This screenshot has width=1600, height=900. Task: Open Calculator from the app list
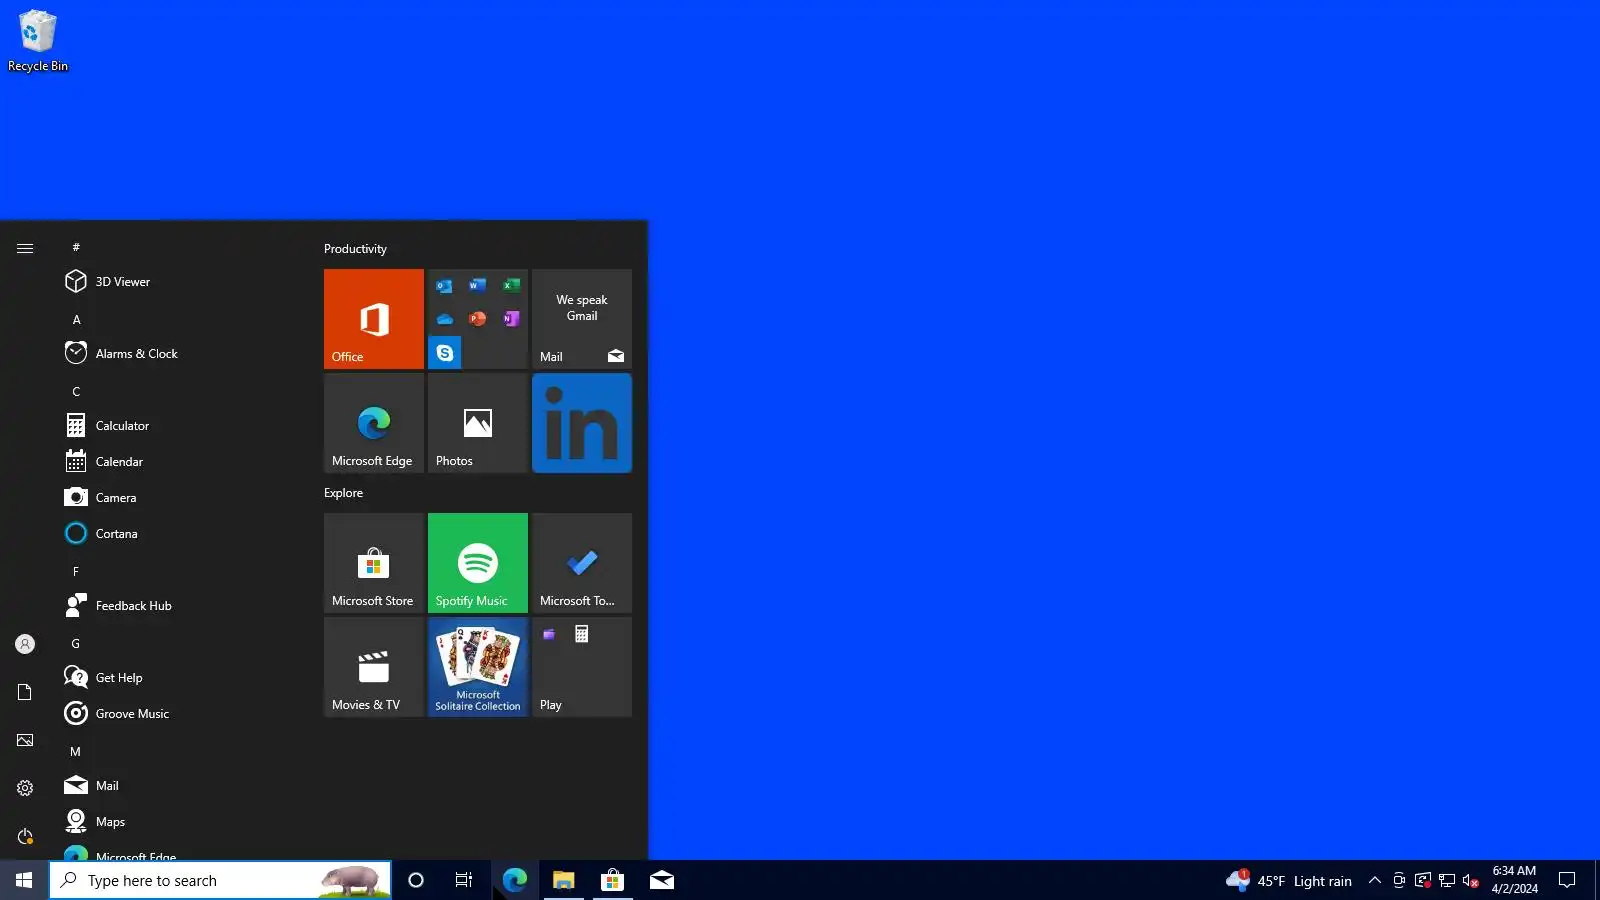pyautogui.click(x=184, y=426)
